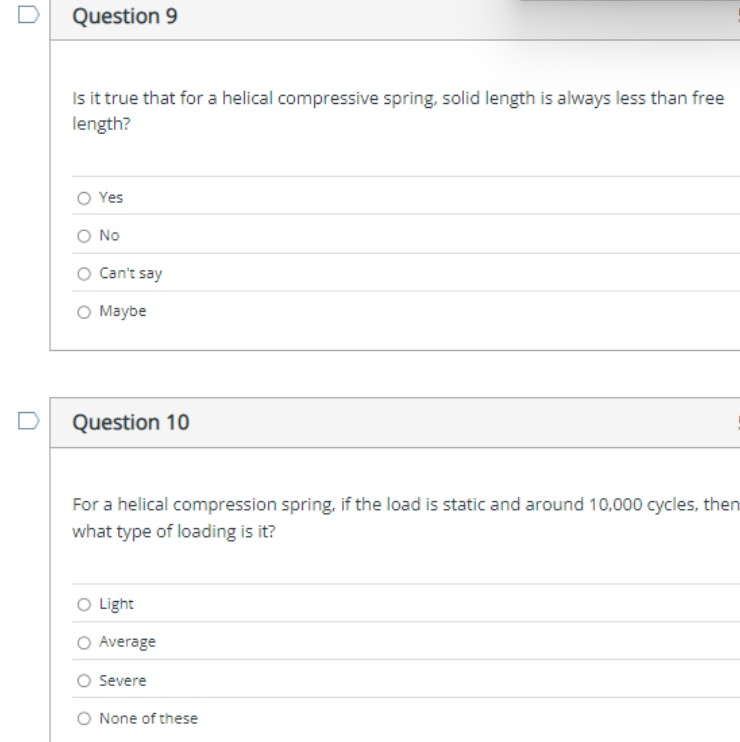Click the 'Average' answer label text
The height and width of the screenshot is (742, 740).
pyautogui.click(x=128, y=642)
